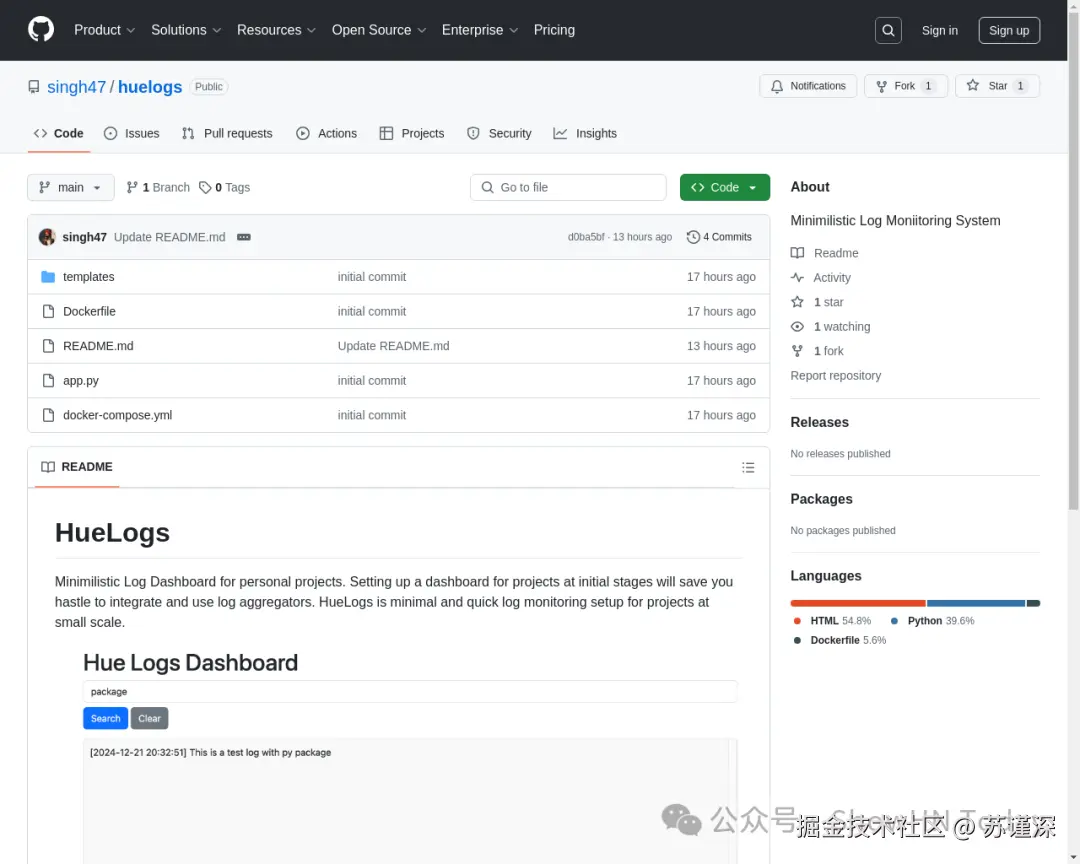Screen dimensions: 1080x864
Task: Open the Product menu dropdown
Action: (104, 30)
